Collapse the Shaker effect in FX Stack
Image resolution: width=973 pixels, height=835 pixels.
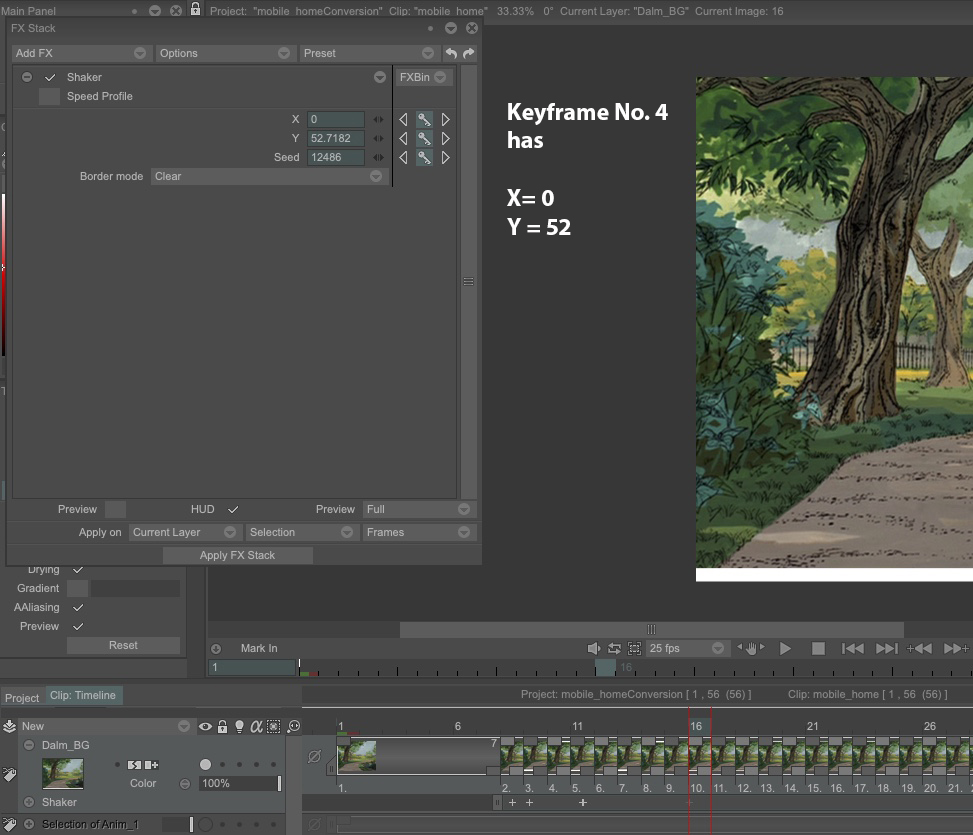pos(27,77)
